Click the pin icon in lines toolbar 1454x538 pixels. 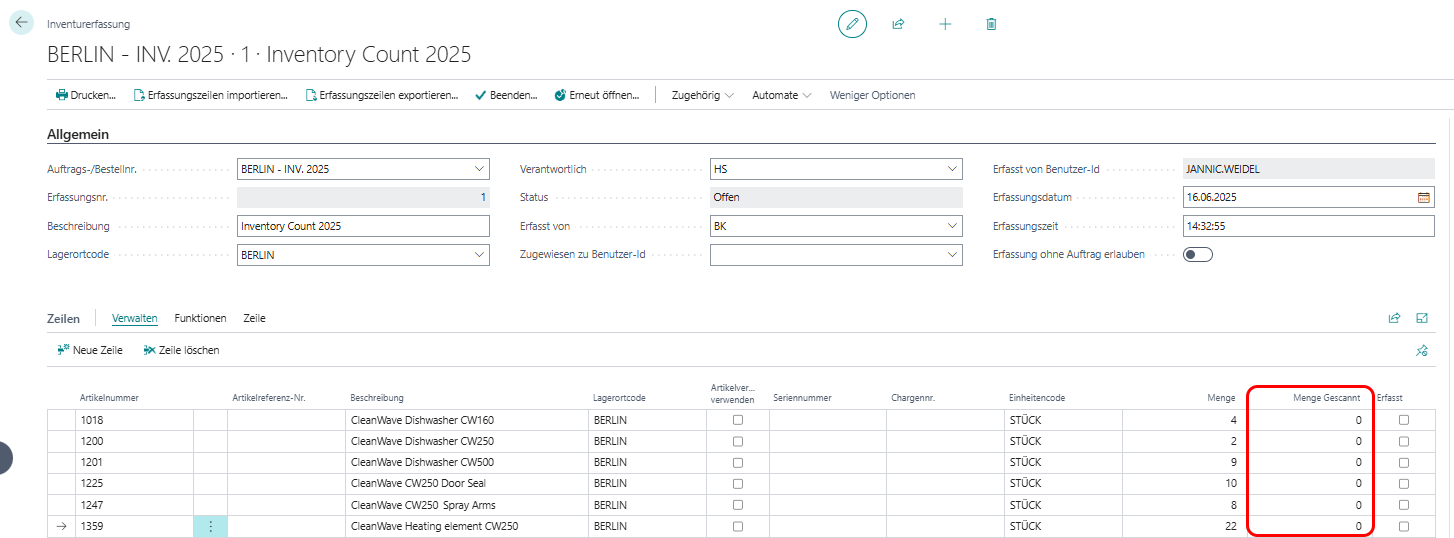(x=1422, y=351)
